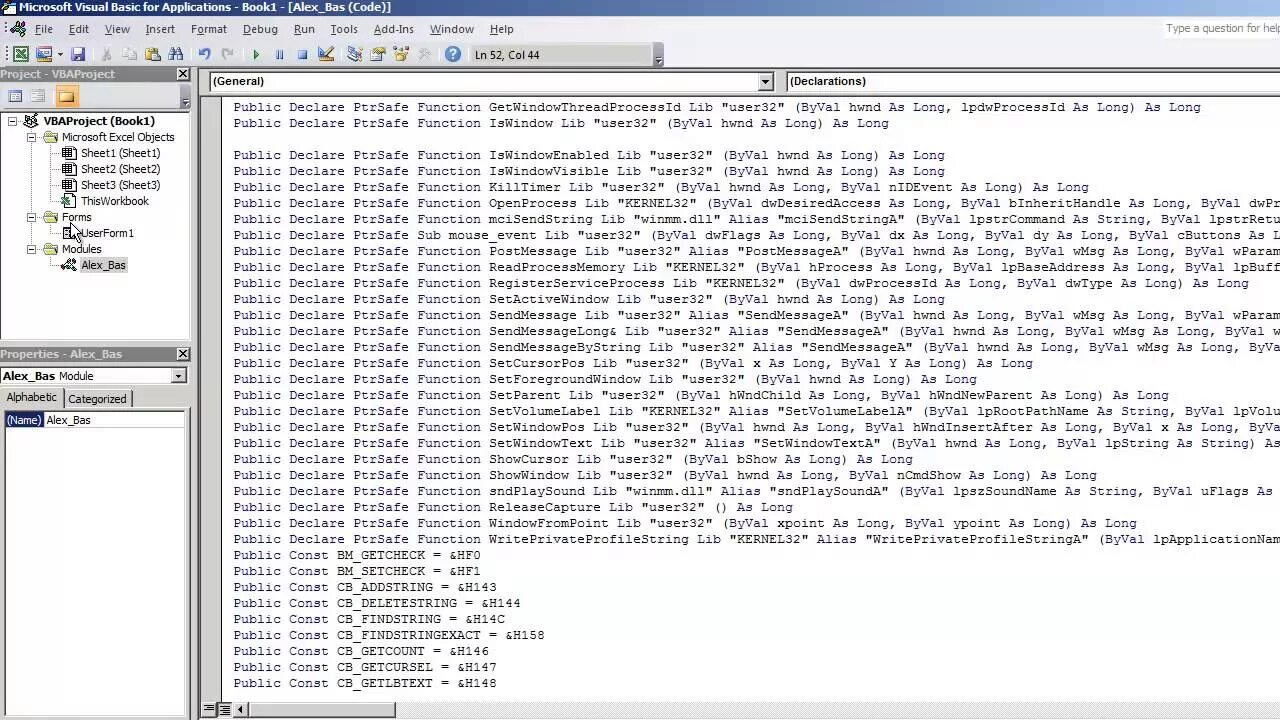Close the Project - VBAProject pane
This screenshot has height=720, width=1280.
[x=183, y=74]
